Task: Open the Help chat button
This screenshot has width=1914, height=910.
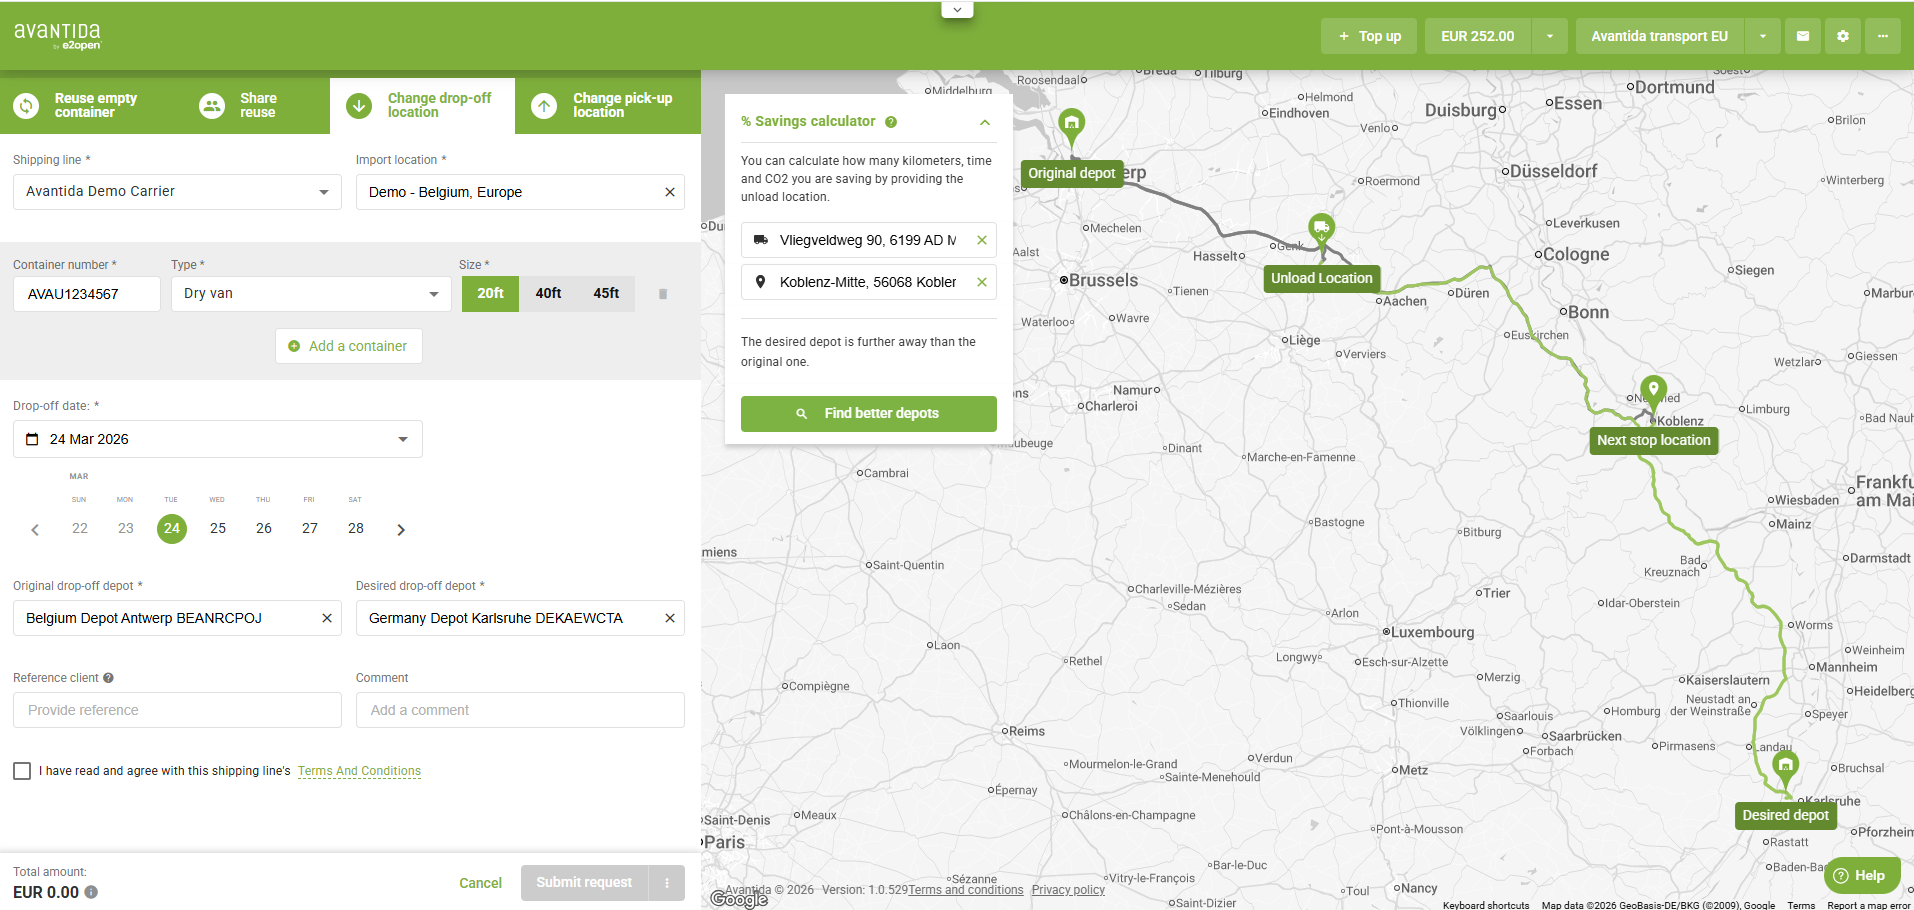Action: pyautogui.click(x=1862, y=875)
